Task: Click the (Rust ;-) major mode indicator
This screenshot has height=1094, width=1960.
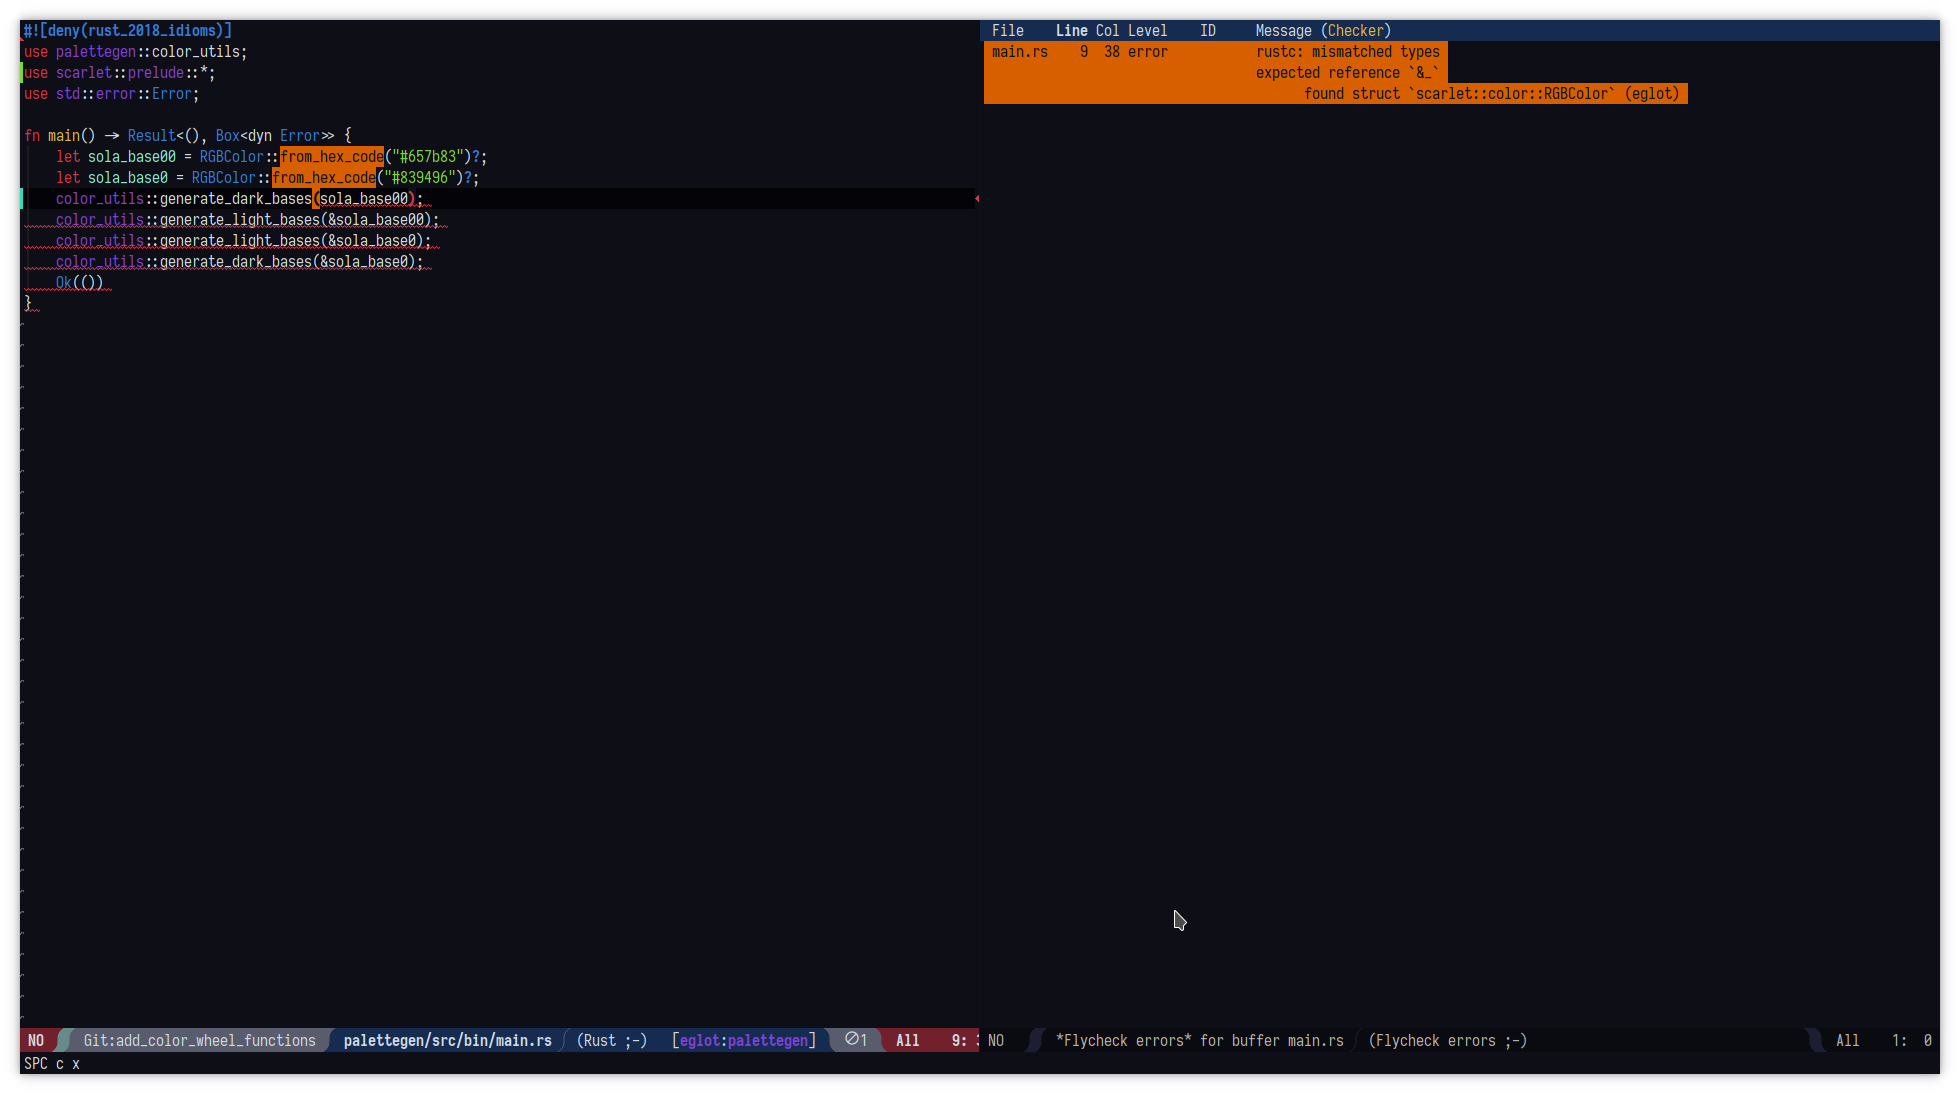Action: [x=612, y=1040]
